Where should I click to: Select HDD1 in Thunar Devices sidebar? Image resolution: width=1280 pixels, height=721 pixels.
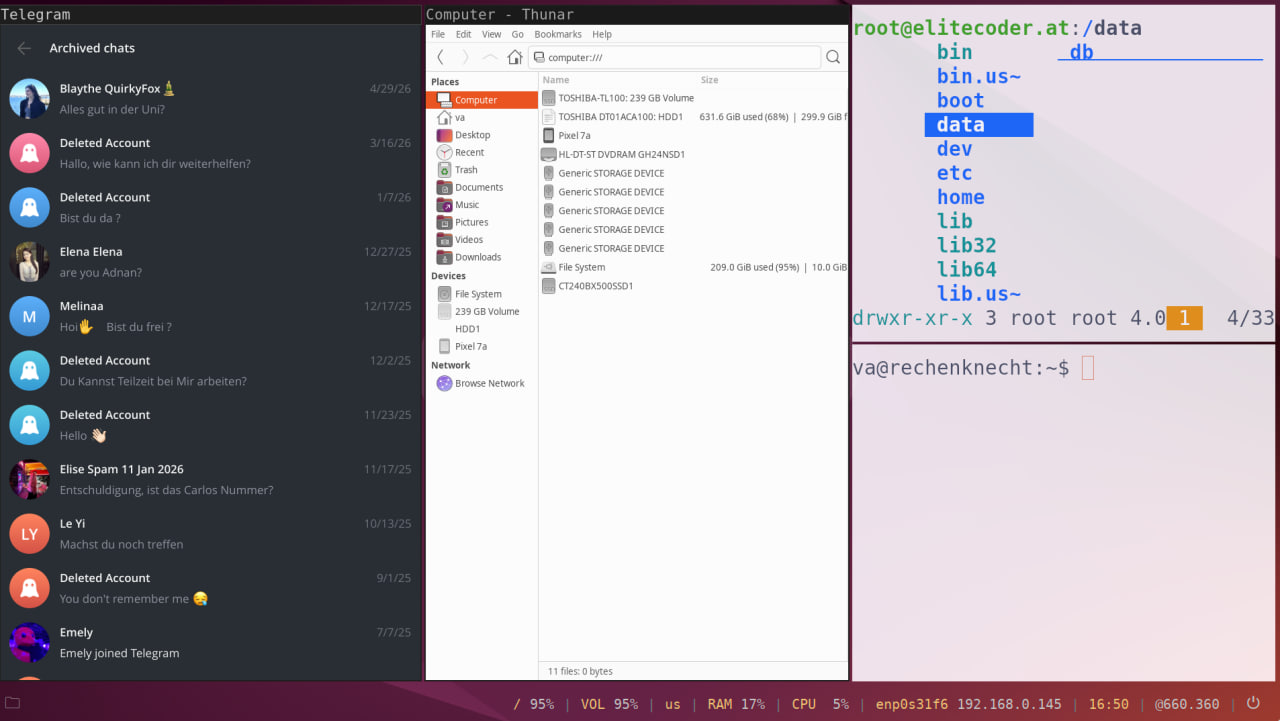coord(482,329)
